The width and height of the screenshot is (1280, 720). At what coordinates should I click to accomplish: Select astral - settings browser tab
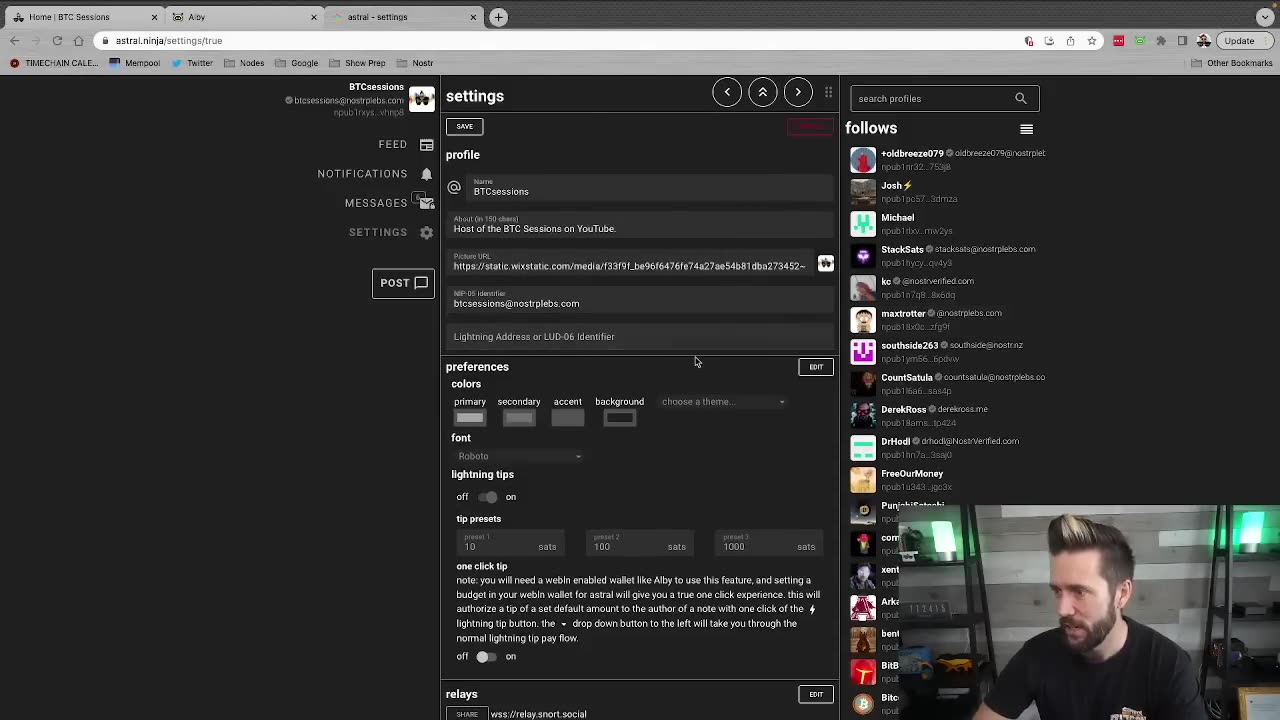pyautogui.click(x=404, y=17)
